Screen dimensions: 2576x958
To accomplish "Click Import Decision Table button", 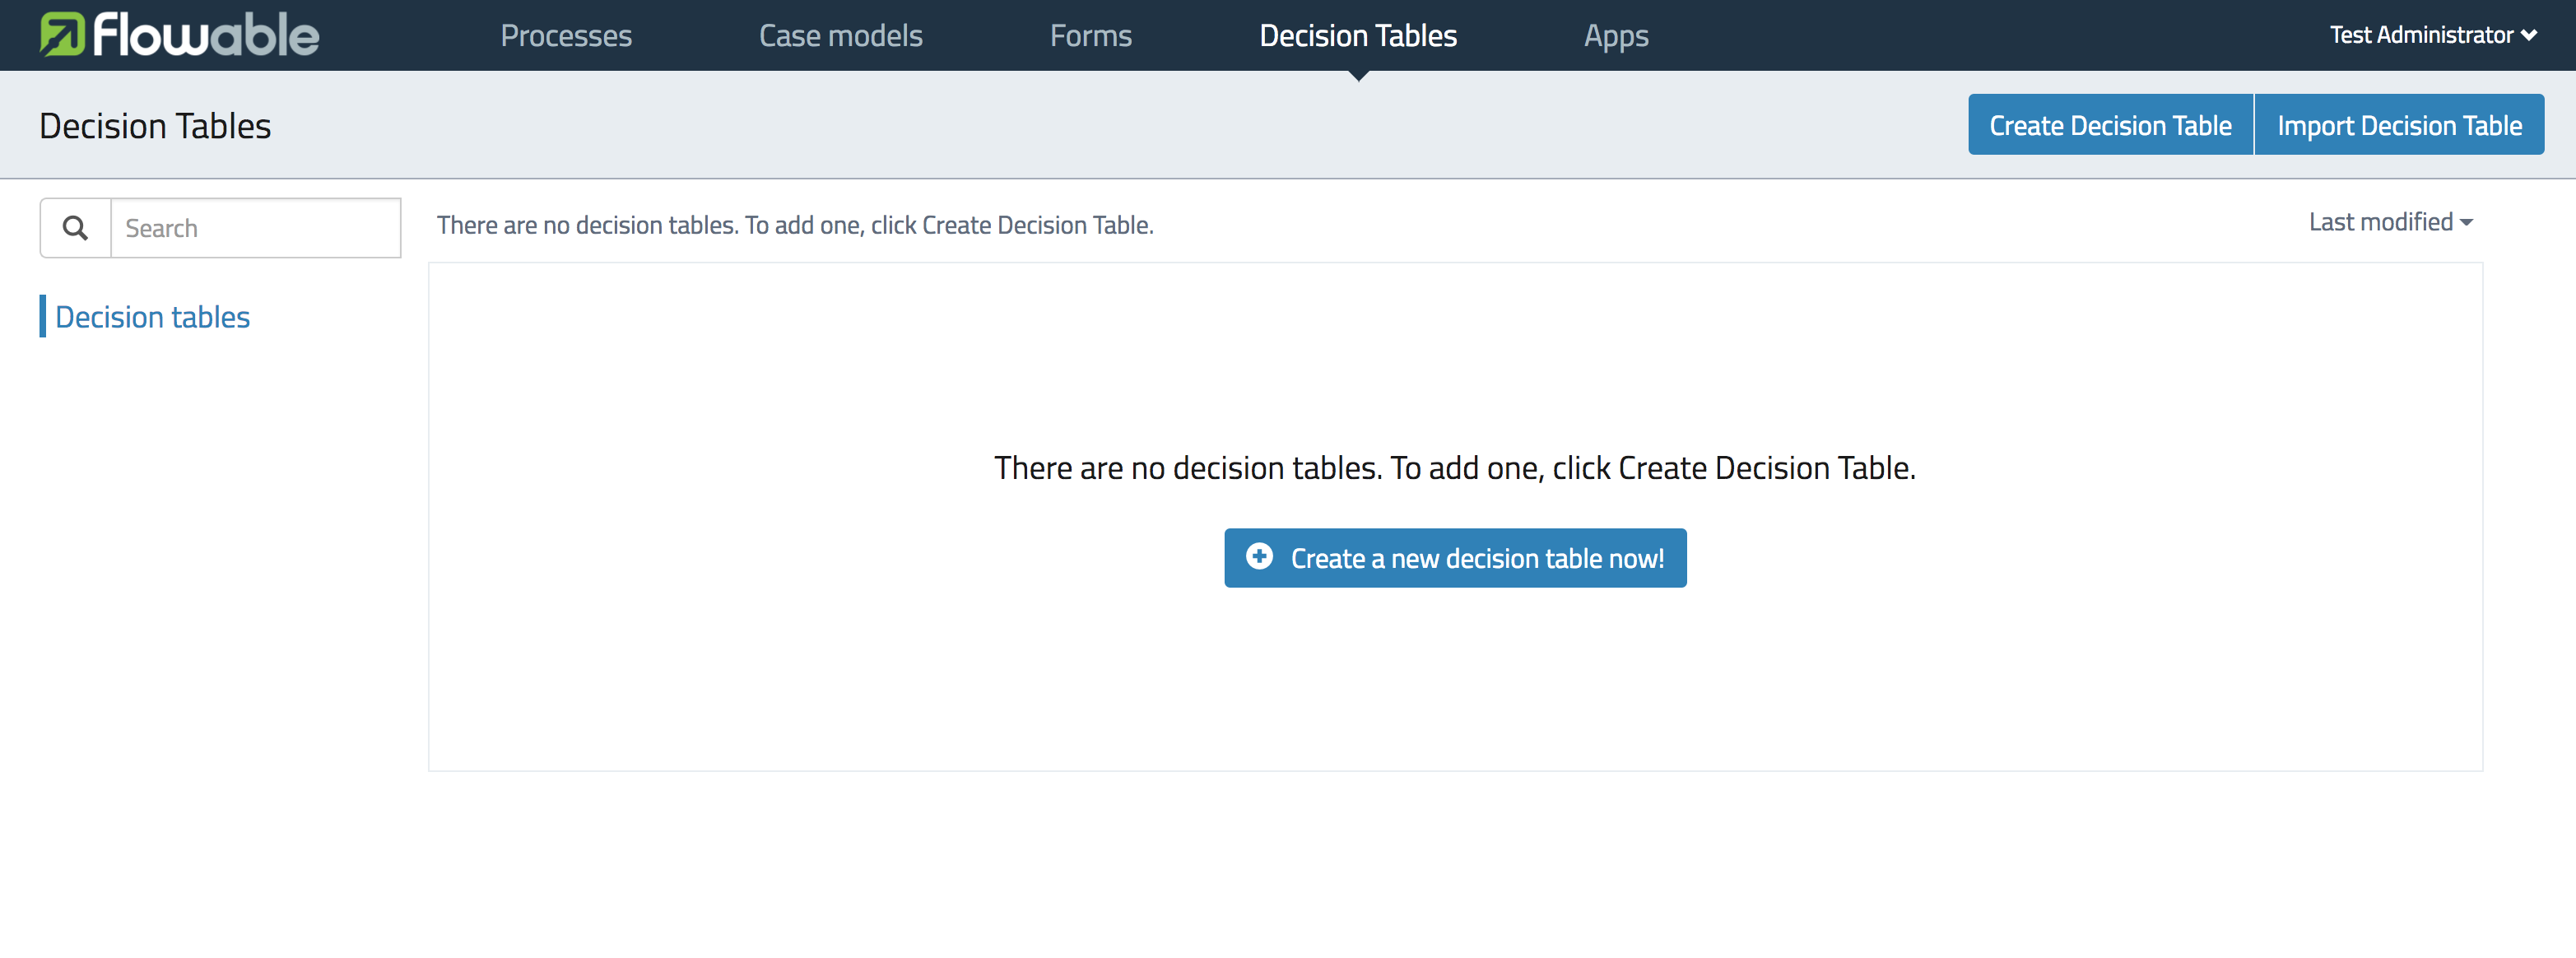I will pyautogui.click(x=2398, y=125).
